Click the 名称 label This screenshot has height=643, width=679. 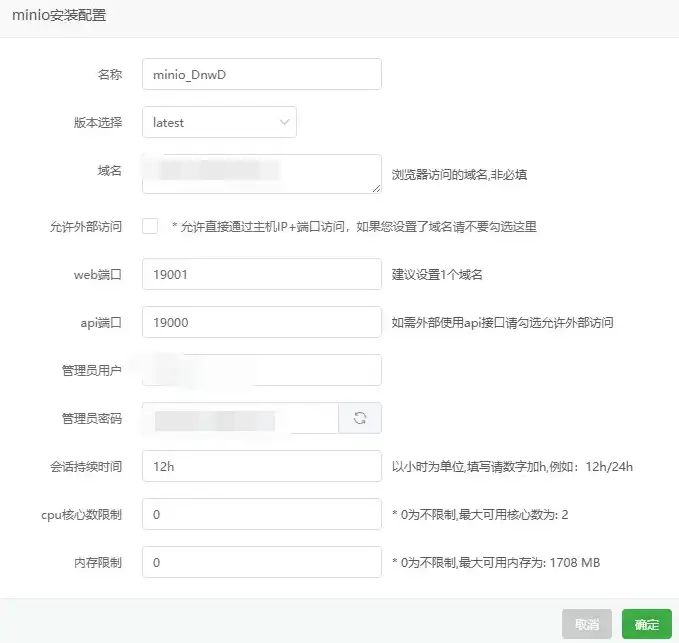pos(110,74)
